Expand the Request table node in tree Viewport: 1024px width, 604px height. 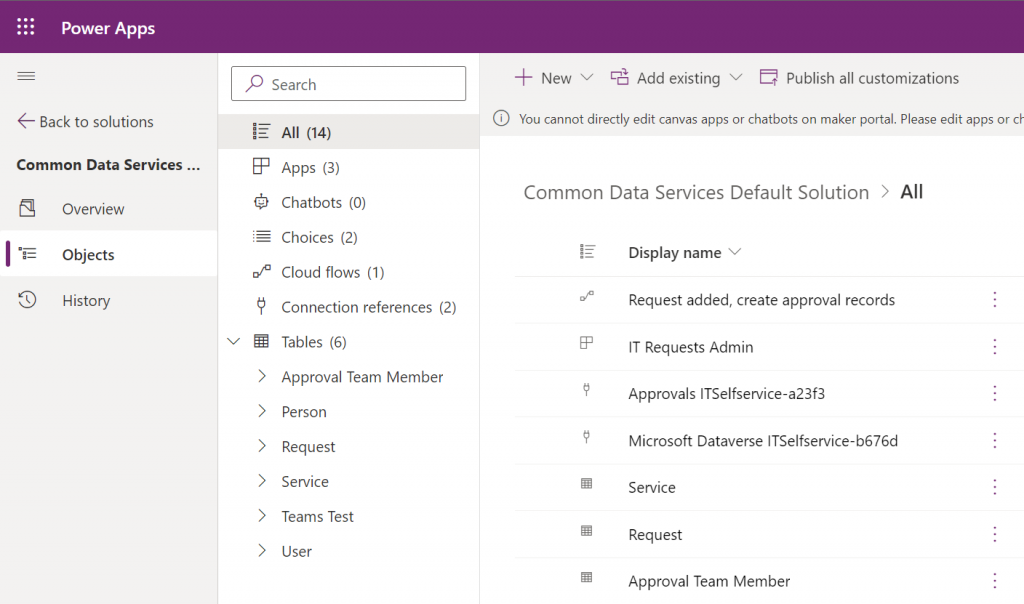(x=262, y=446)
